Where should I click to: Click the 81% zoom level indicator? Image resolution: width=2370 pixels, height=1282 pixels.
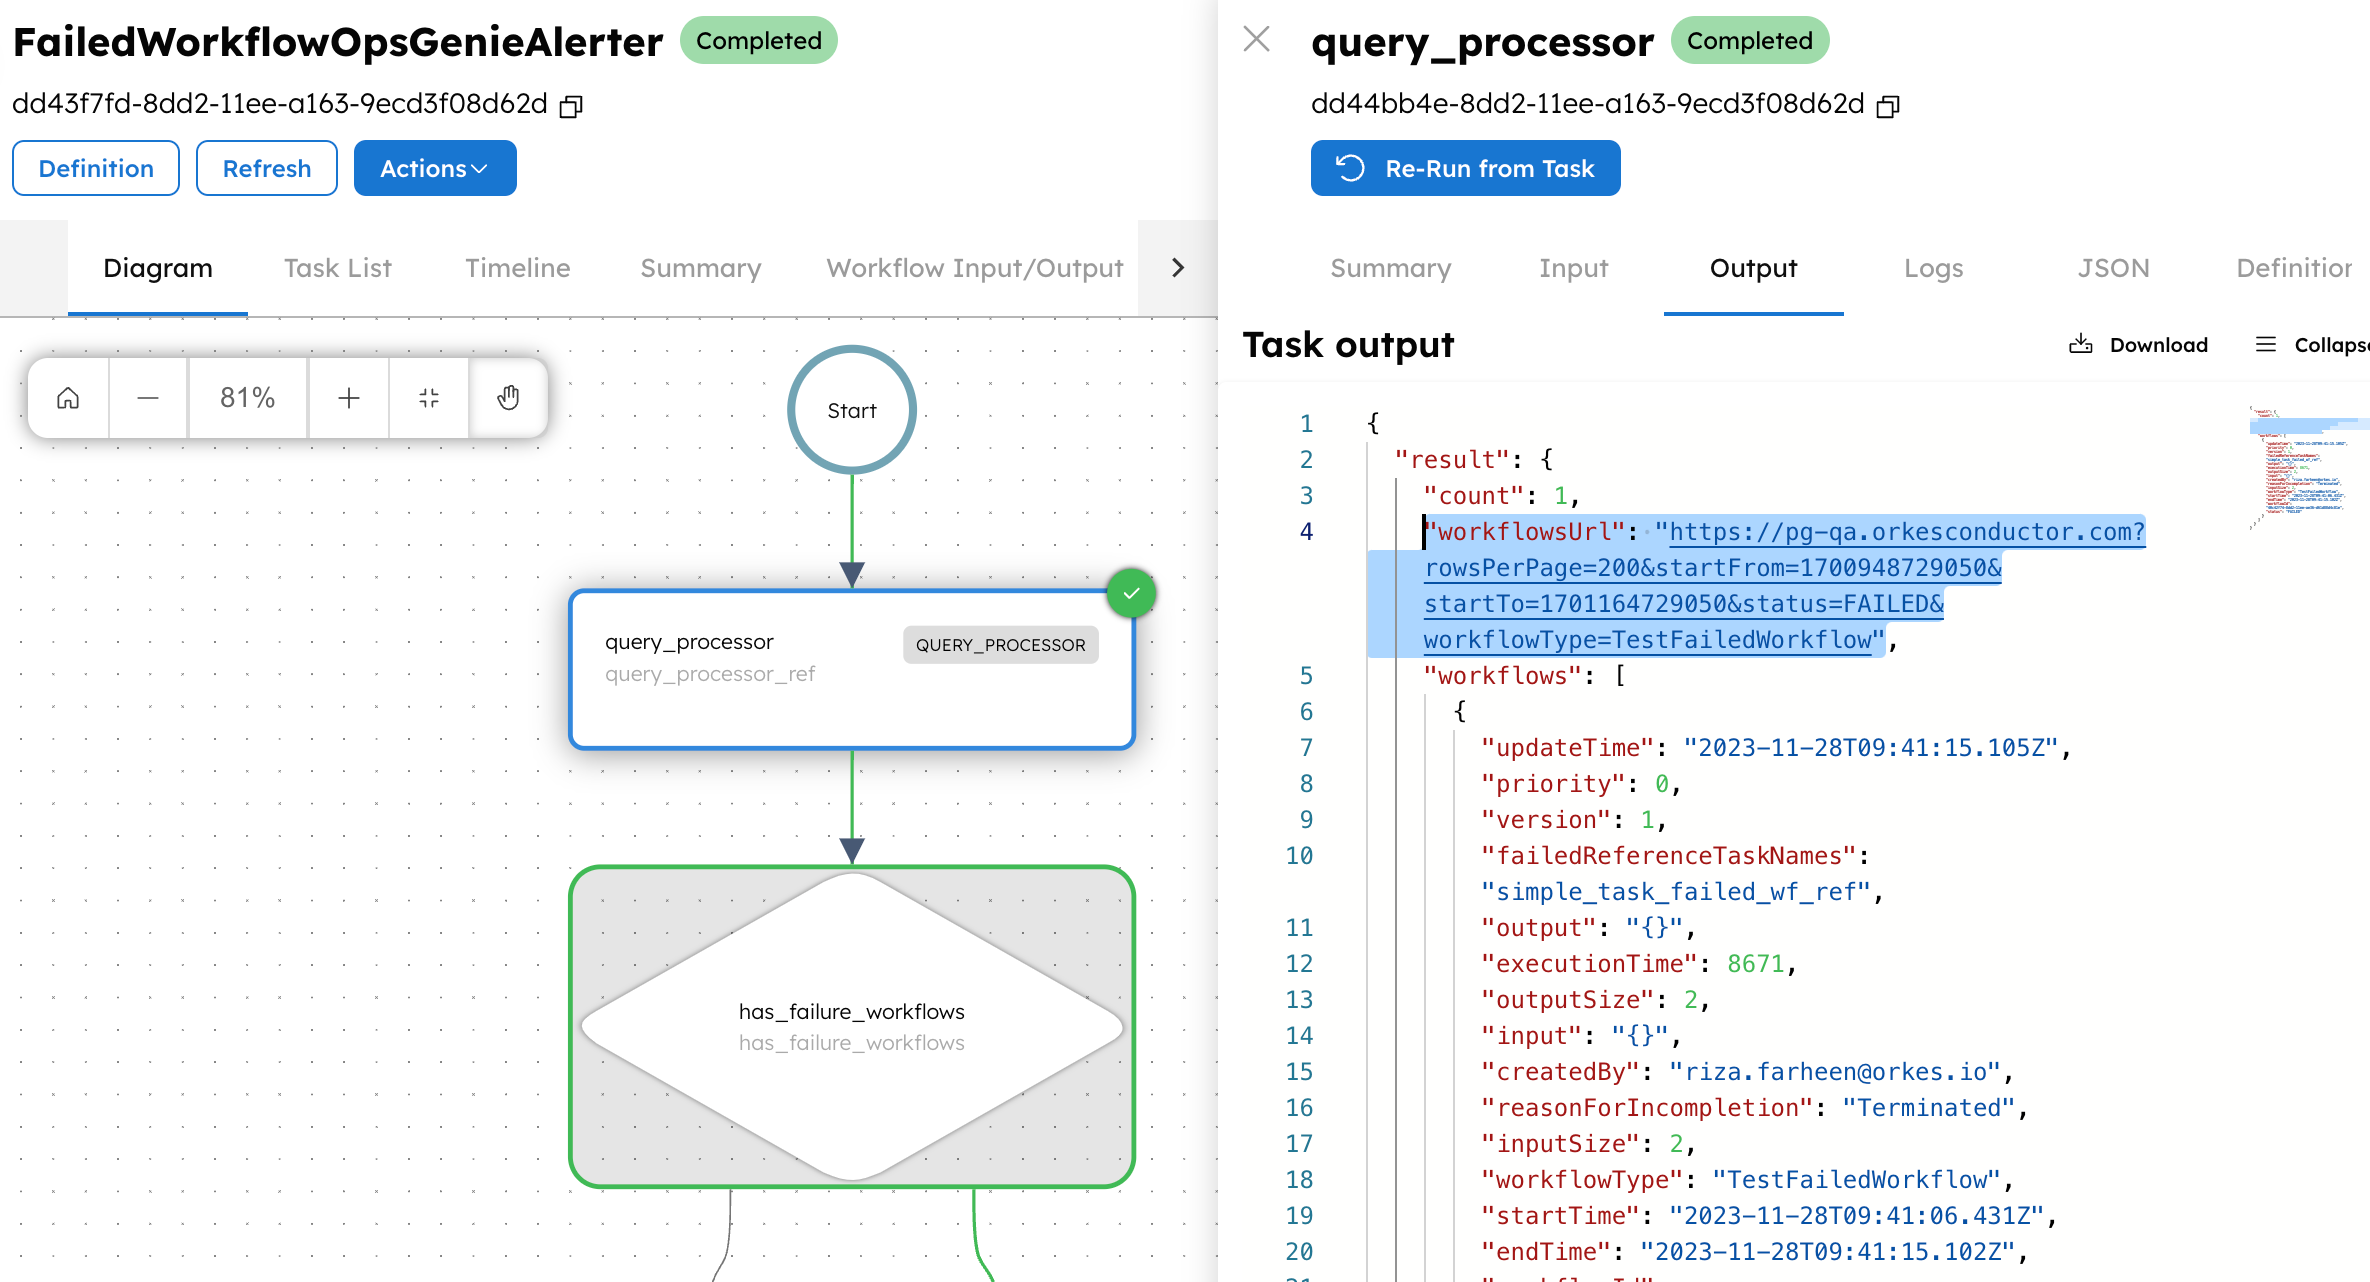click(x=247, y=397)
